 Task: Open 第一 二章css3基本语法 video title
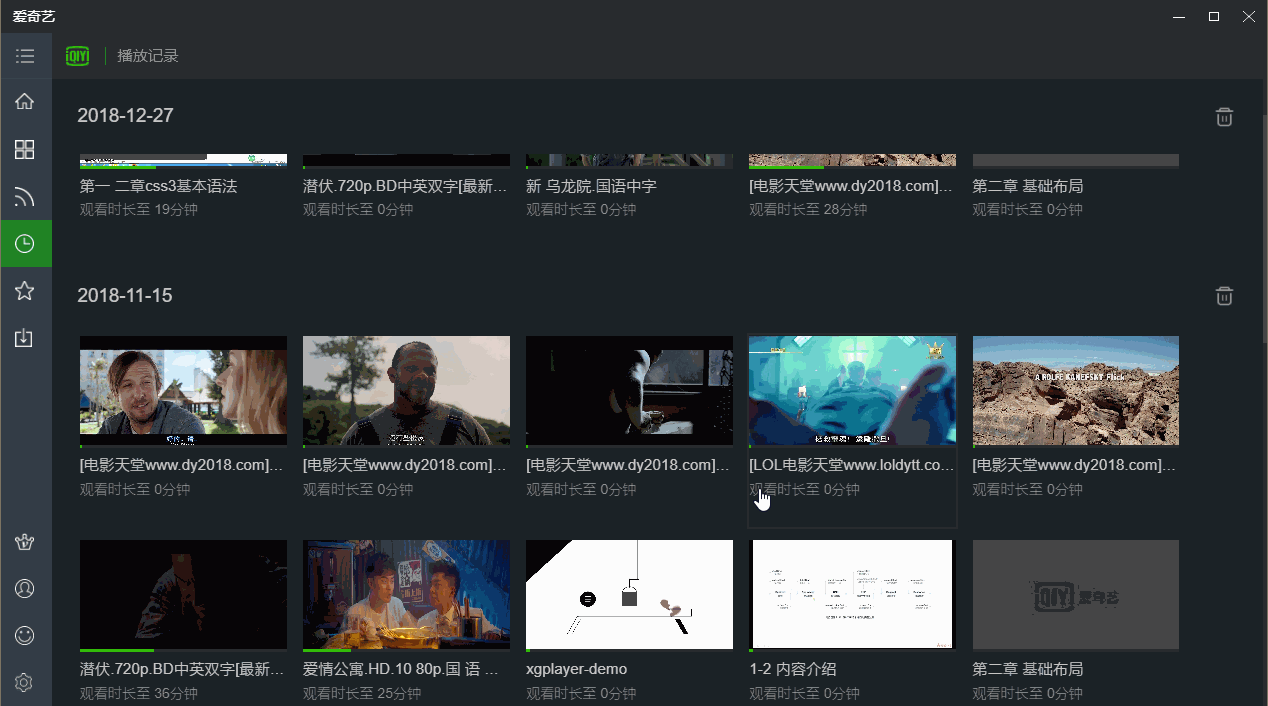pos(159,186)
